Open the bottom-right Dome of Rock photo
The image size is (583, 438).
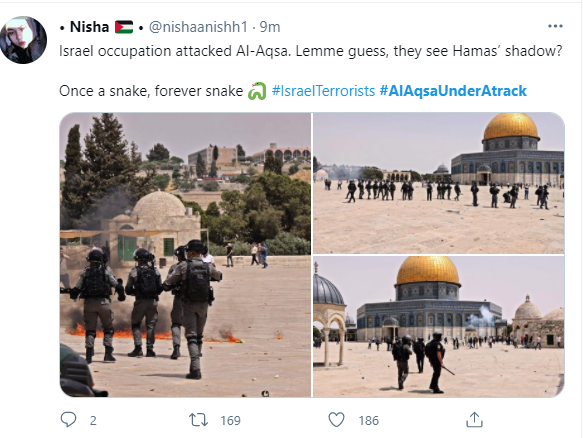point(439,327)
